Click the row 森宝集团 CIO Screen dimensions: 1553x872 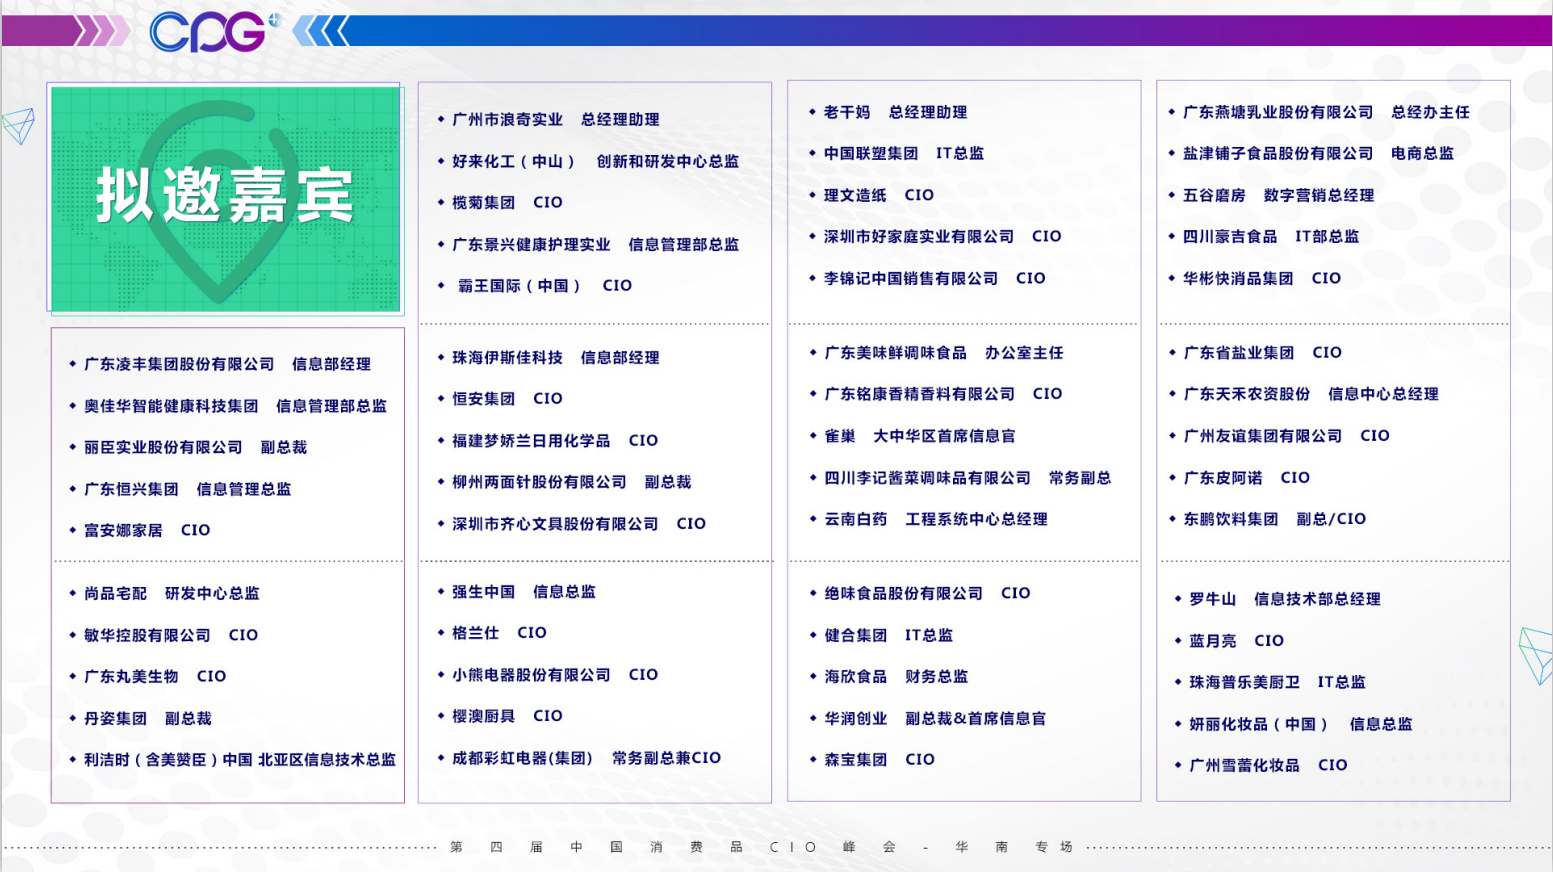click(872, 760)
